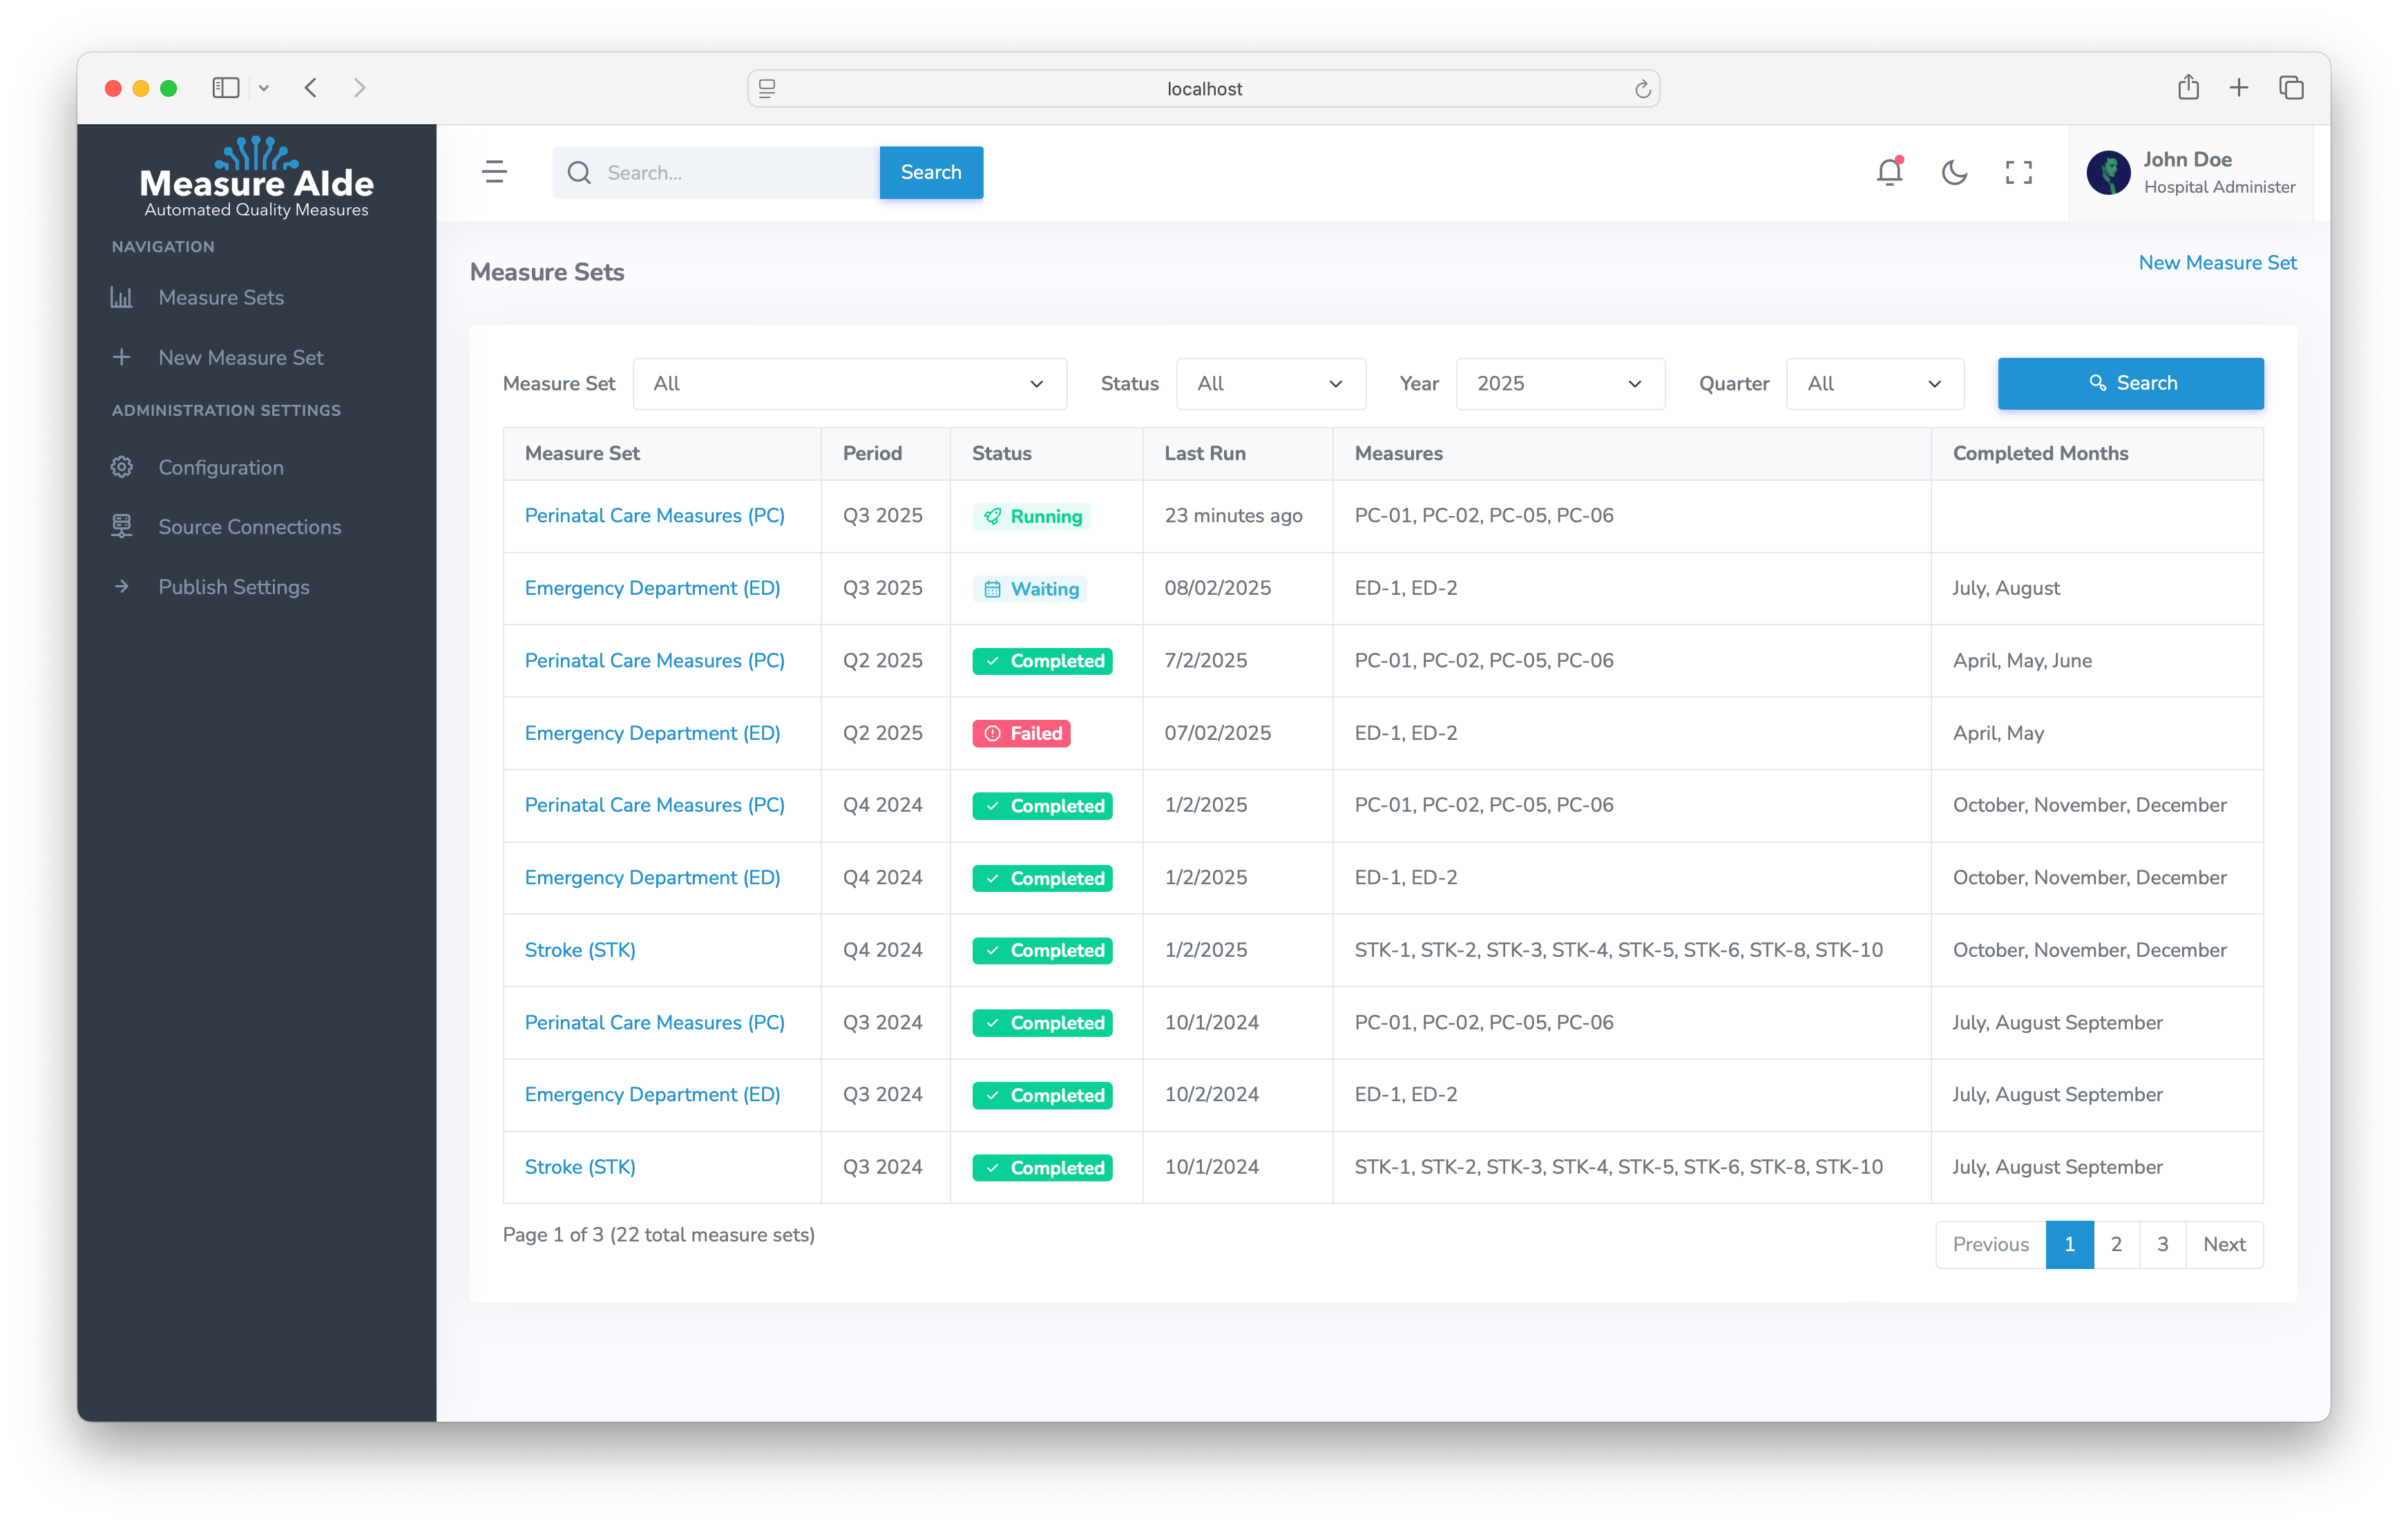Collapse sidebar with the hamburger menu icon
The image size is (2408, 1524).
point(494,172)
